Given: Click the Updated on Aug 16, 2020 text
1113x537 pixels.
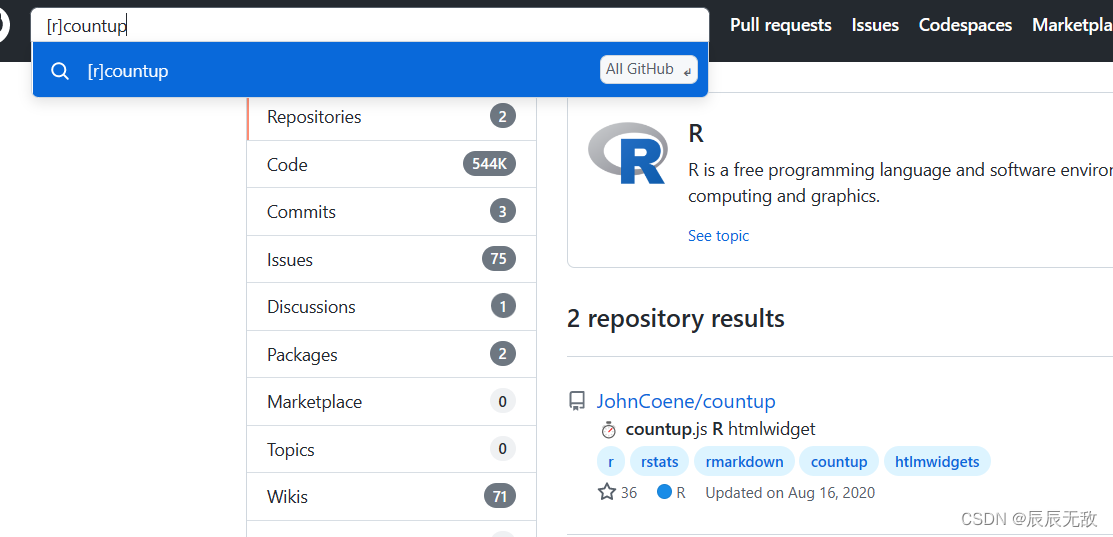Looking at the screenshot, I should point(790,492).
